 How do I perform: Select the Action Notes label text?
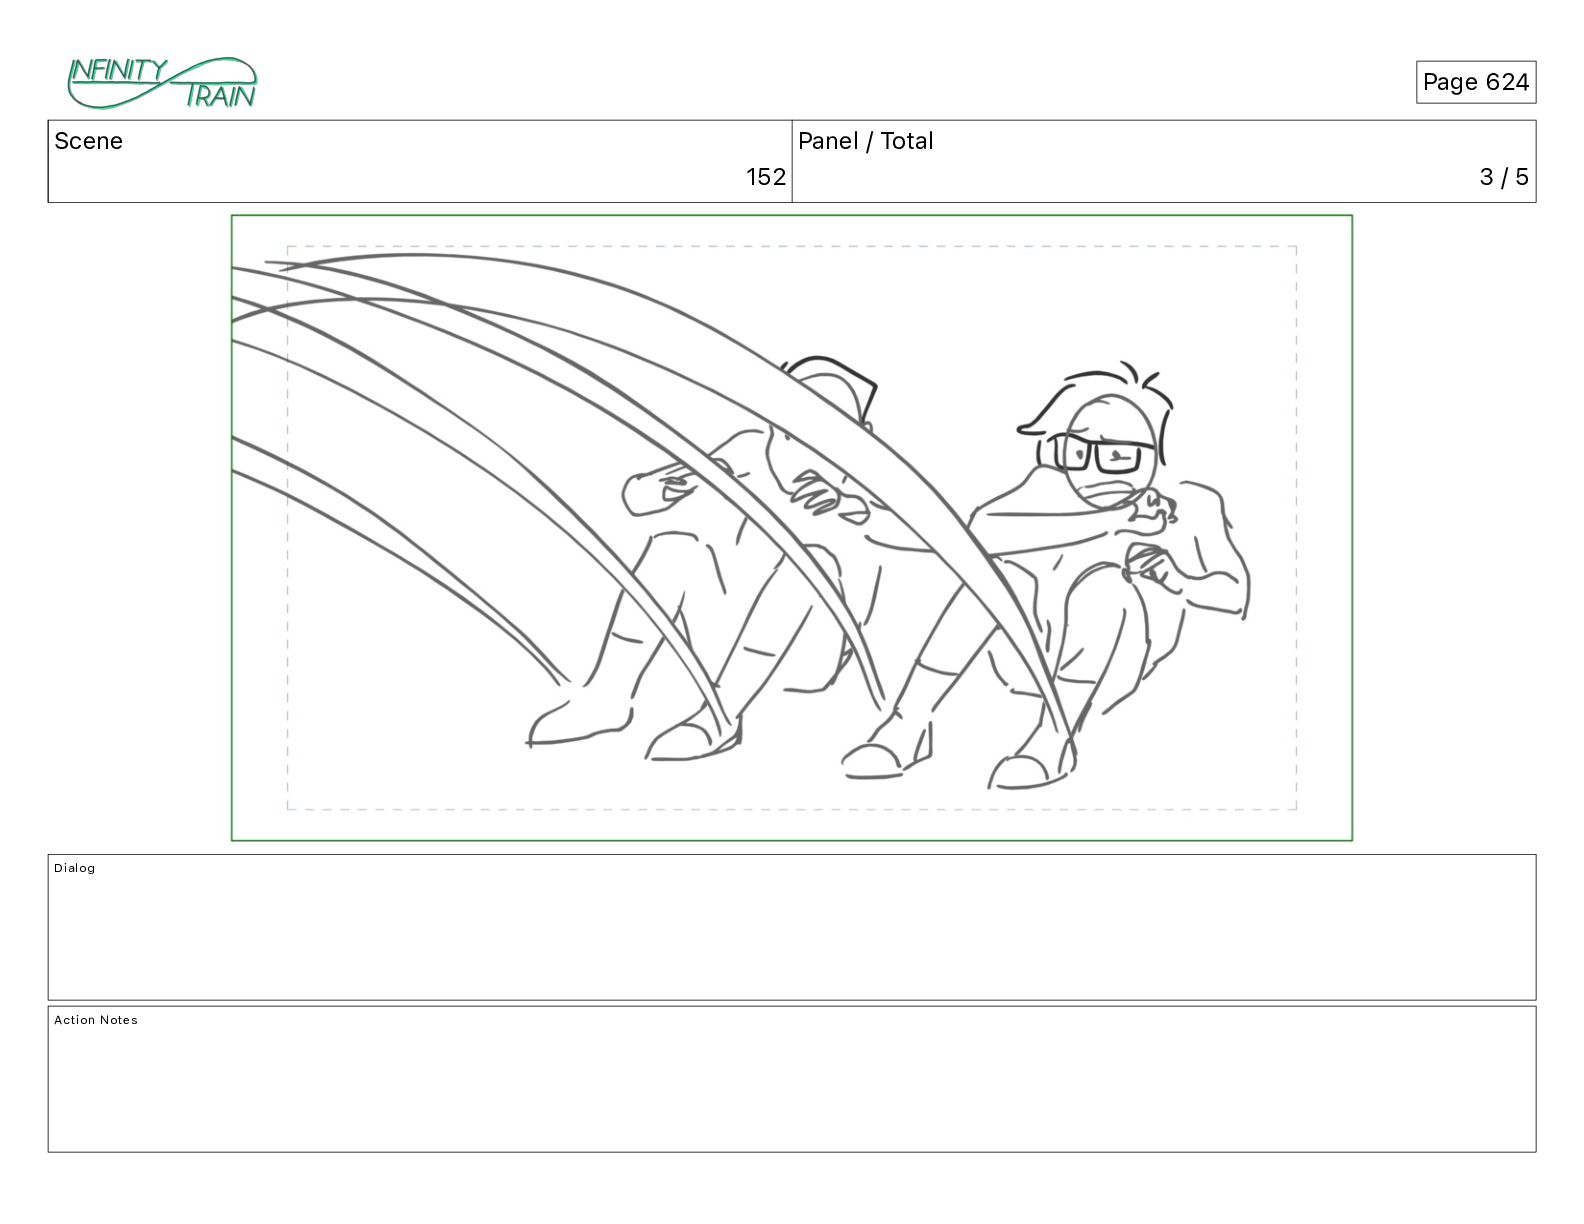click(96, 1020)
